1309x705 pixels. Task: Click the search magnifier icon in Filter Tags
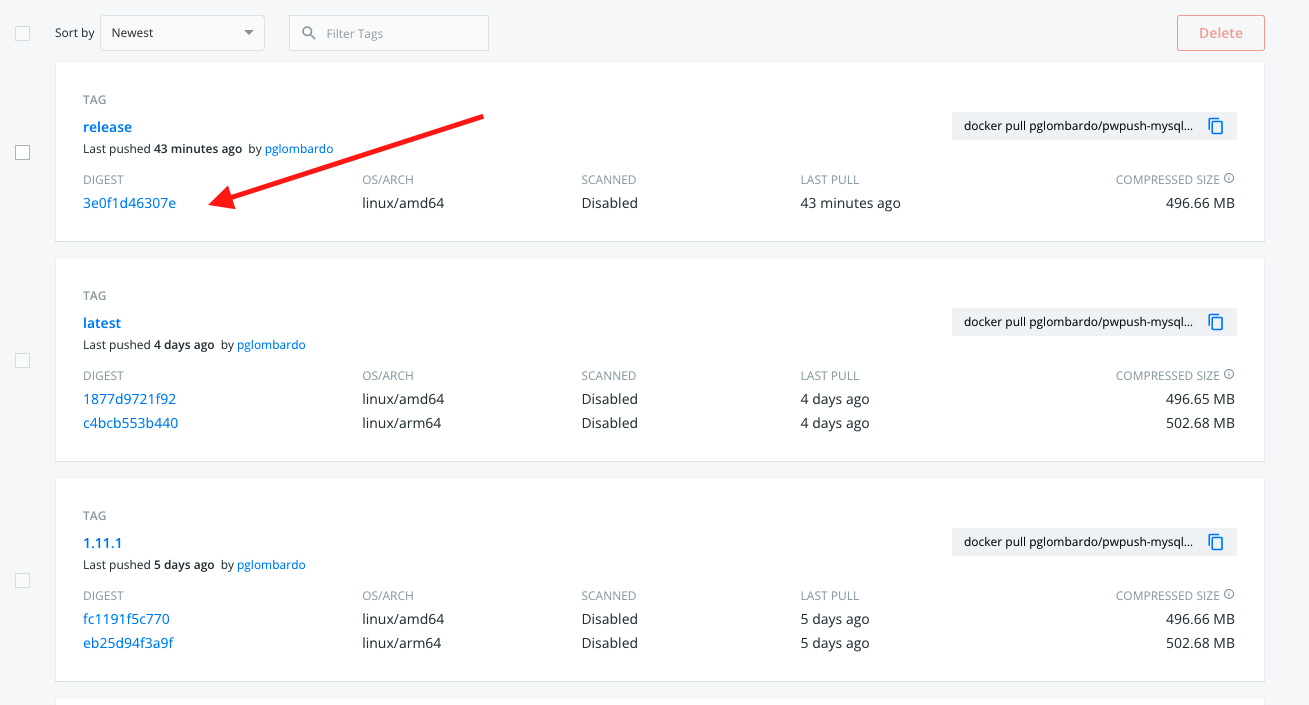(309, 33)
